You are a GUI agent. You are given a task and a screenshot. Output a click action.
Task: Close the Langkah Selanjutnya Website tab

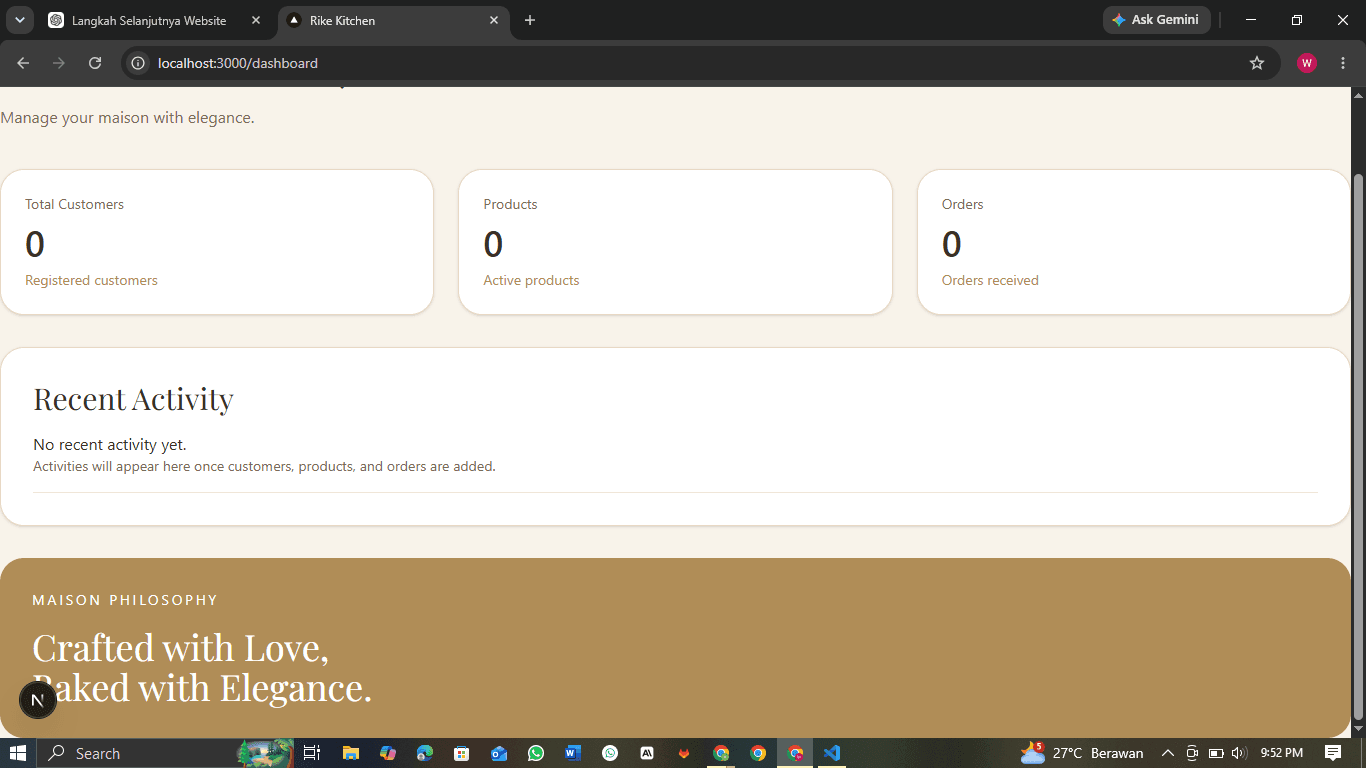click(256, 20)
